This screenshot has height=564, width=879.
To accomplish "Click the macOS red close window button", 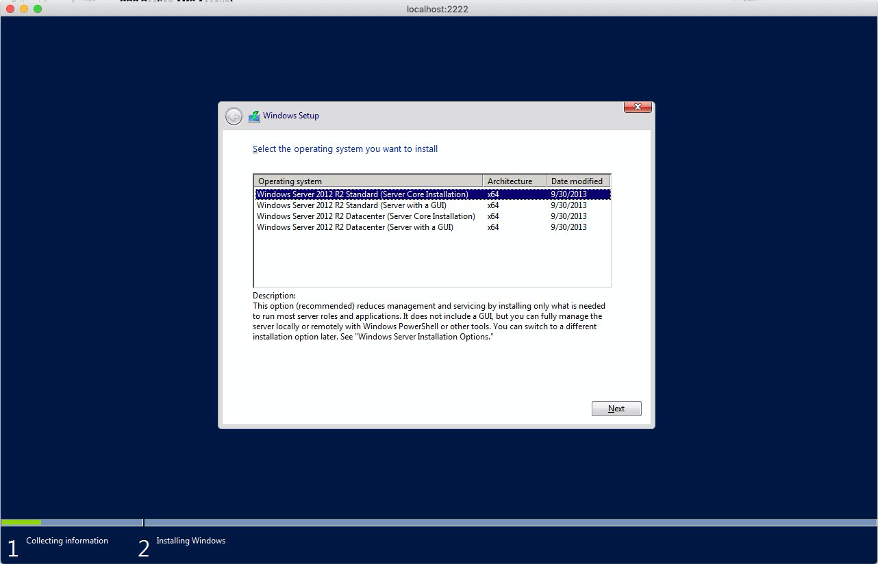I will click(10, 8).
